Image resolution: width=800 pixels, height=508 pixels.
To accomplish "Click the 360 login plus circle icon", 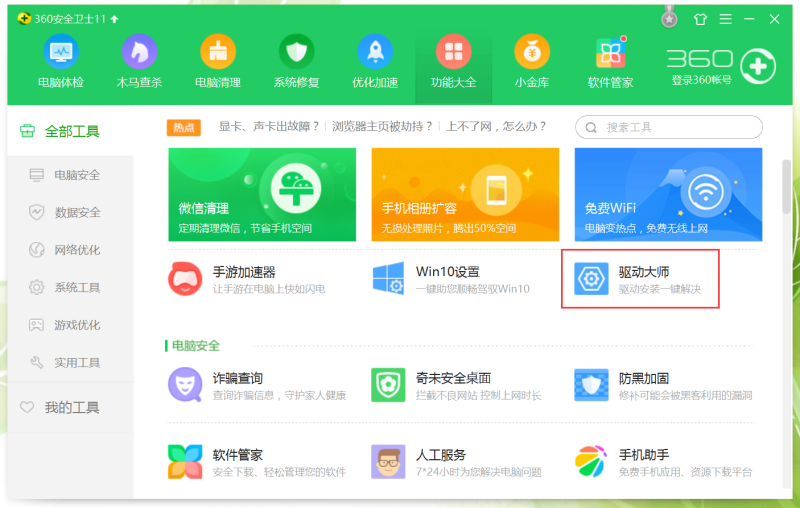I will pyautogui.click(x=758, y=66).
